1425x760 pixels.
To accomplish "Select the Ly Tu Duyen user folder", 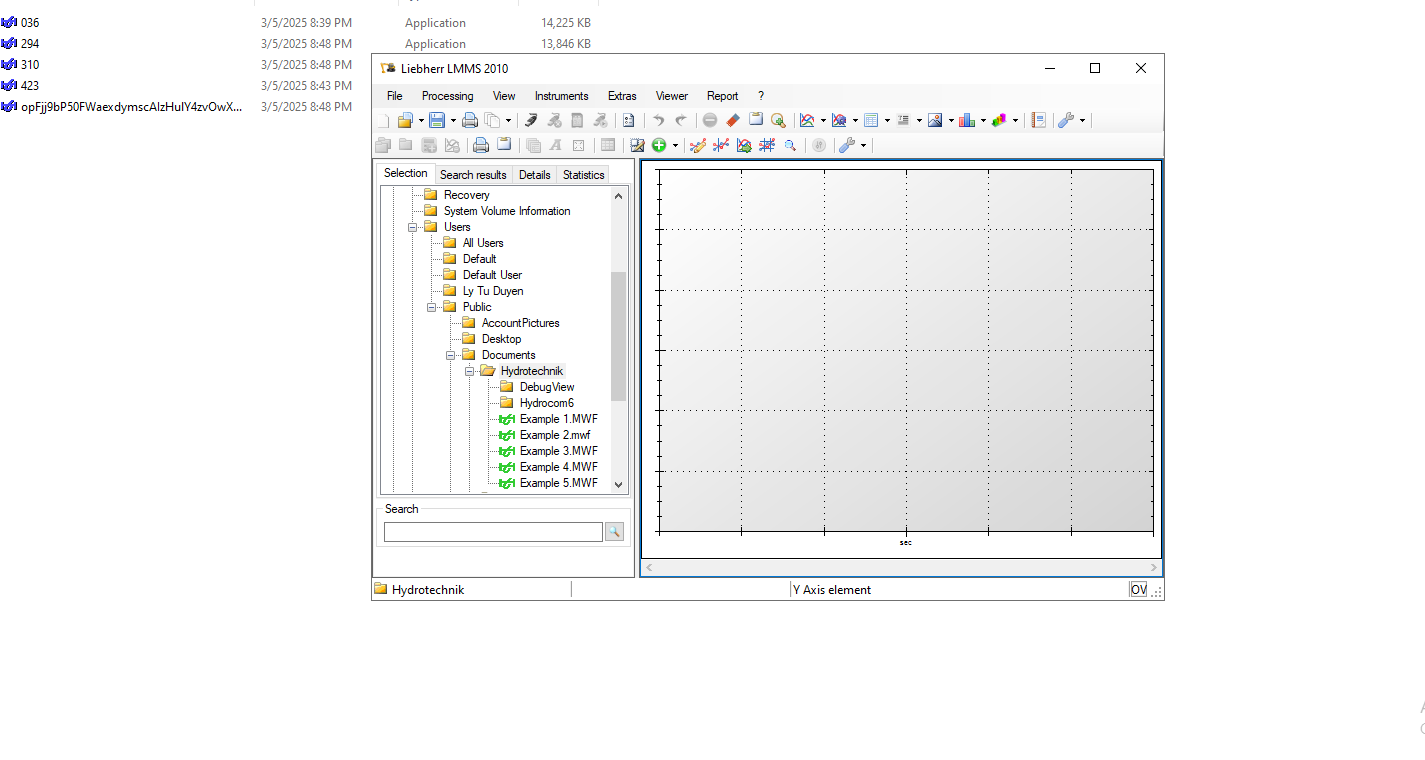I will click(x=492, y=291).
